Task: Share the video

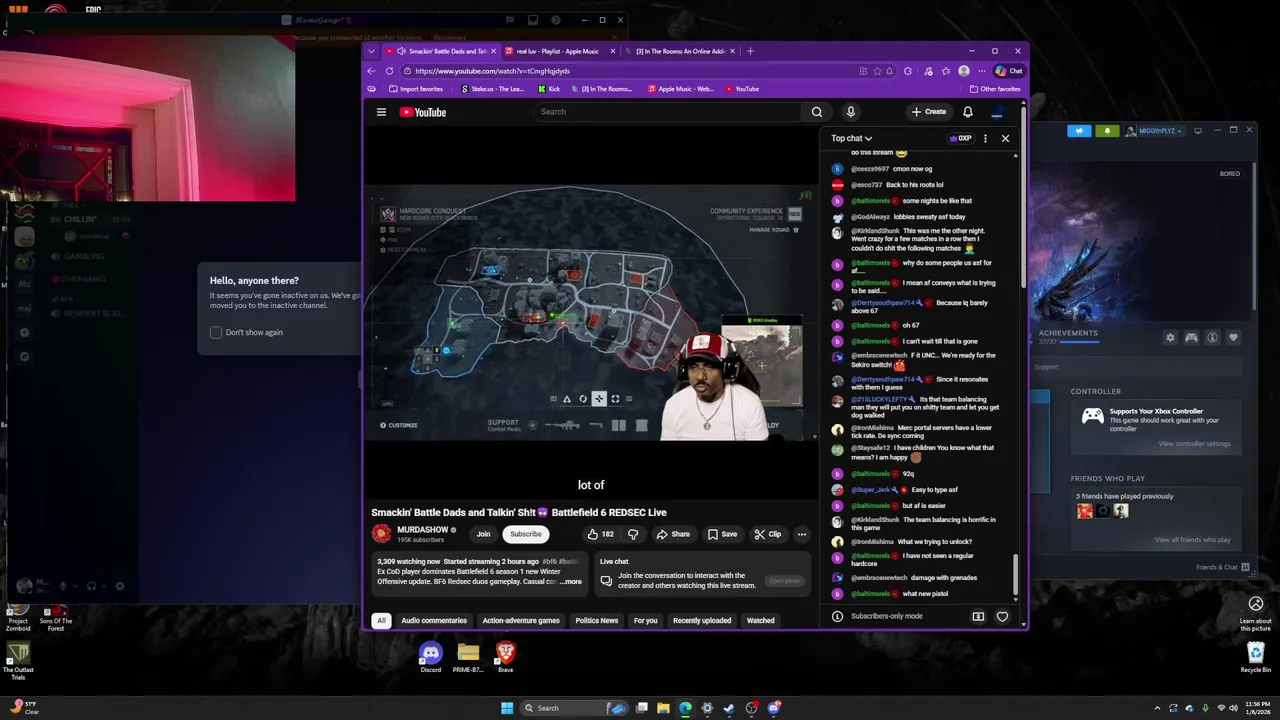Action: pyautogui.click(x=673, y=534)
